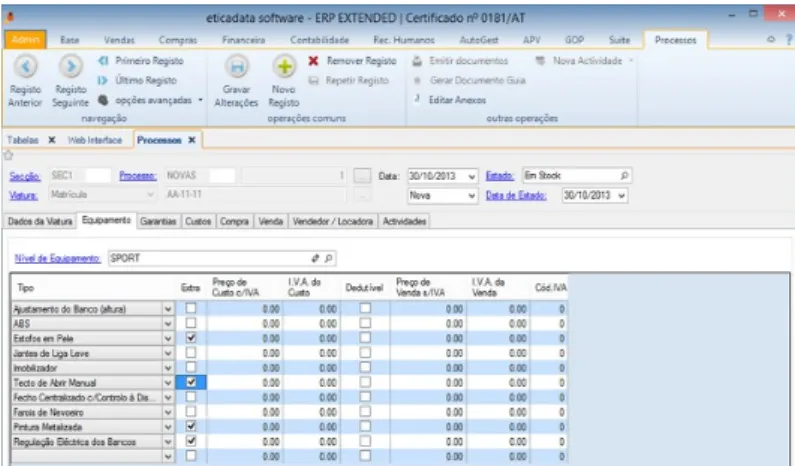Click the Viatura link
Image resolution: width=795 pixels, height=466 pixels.
[23, 195]
